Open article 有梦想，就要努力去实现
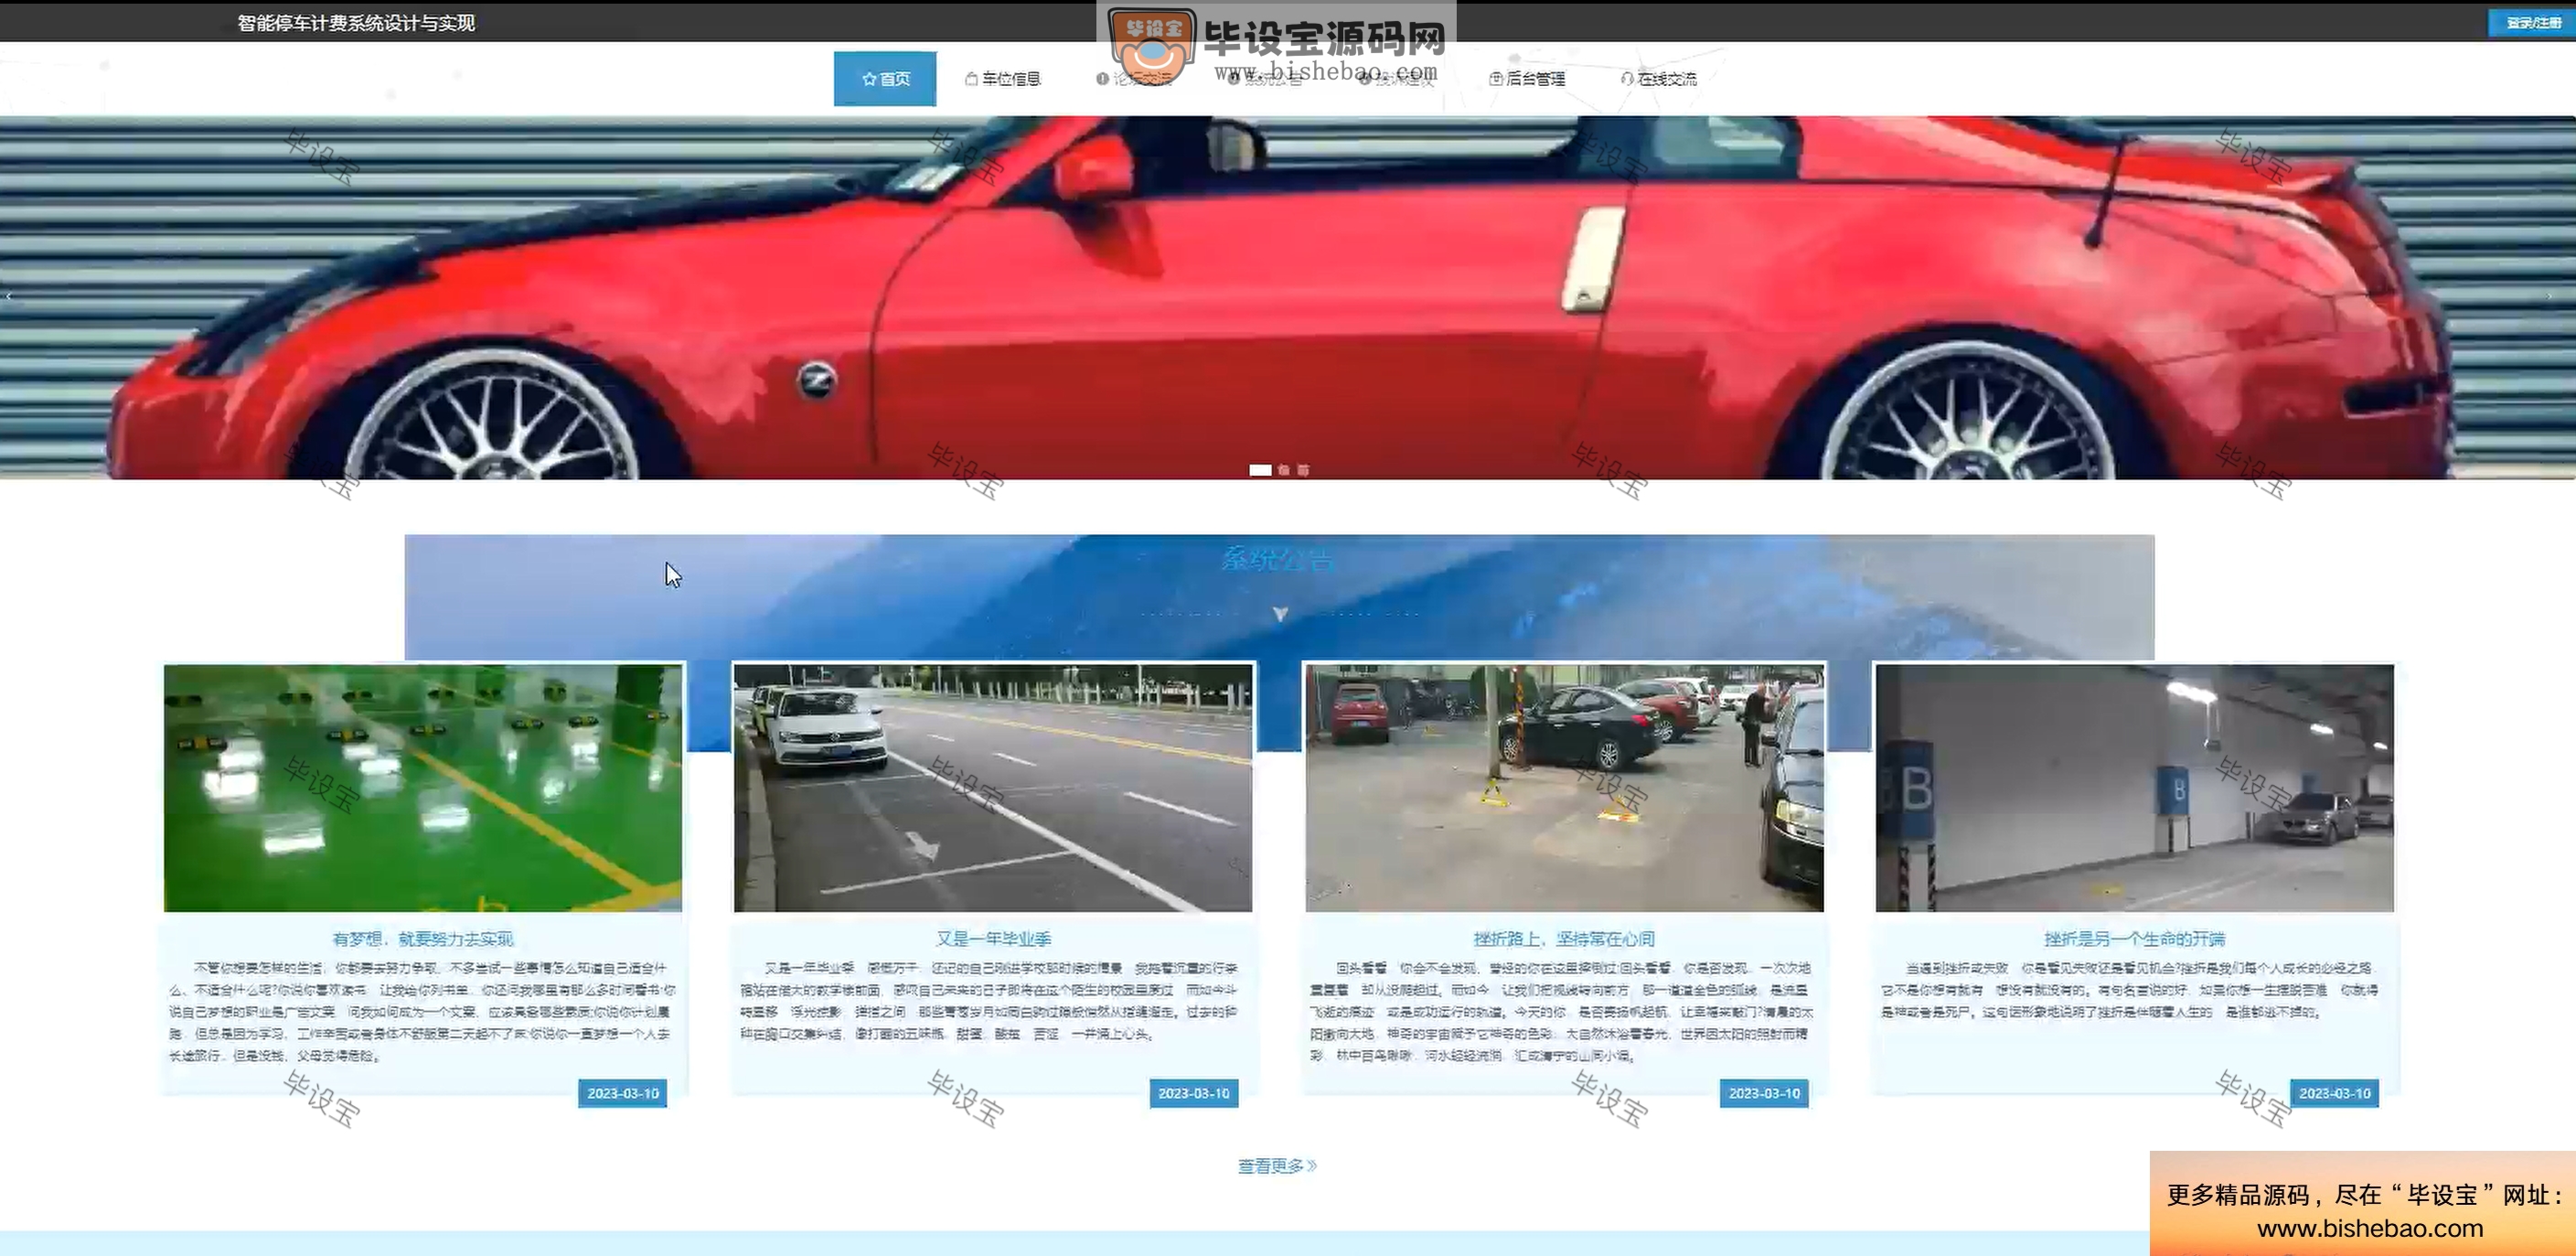The height and width of the screenshot is (1256, 2576). pyautogui.click(x=423, y=939)
